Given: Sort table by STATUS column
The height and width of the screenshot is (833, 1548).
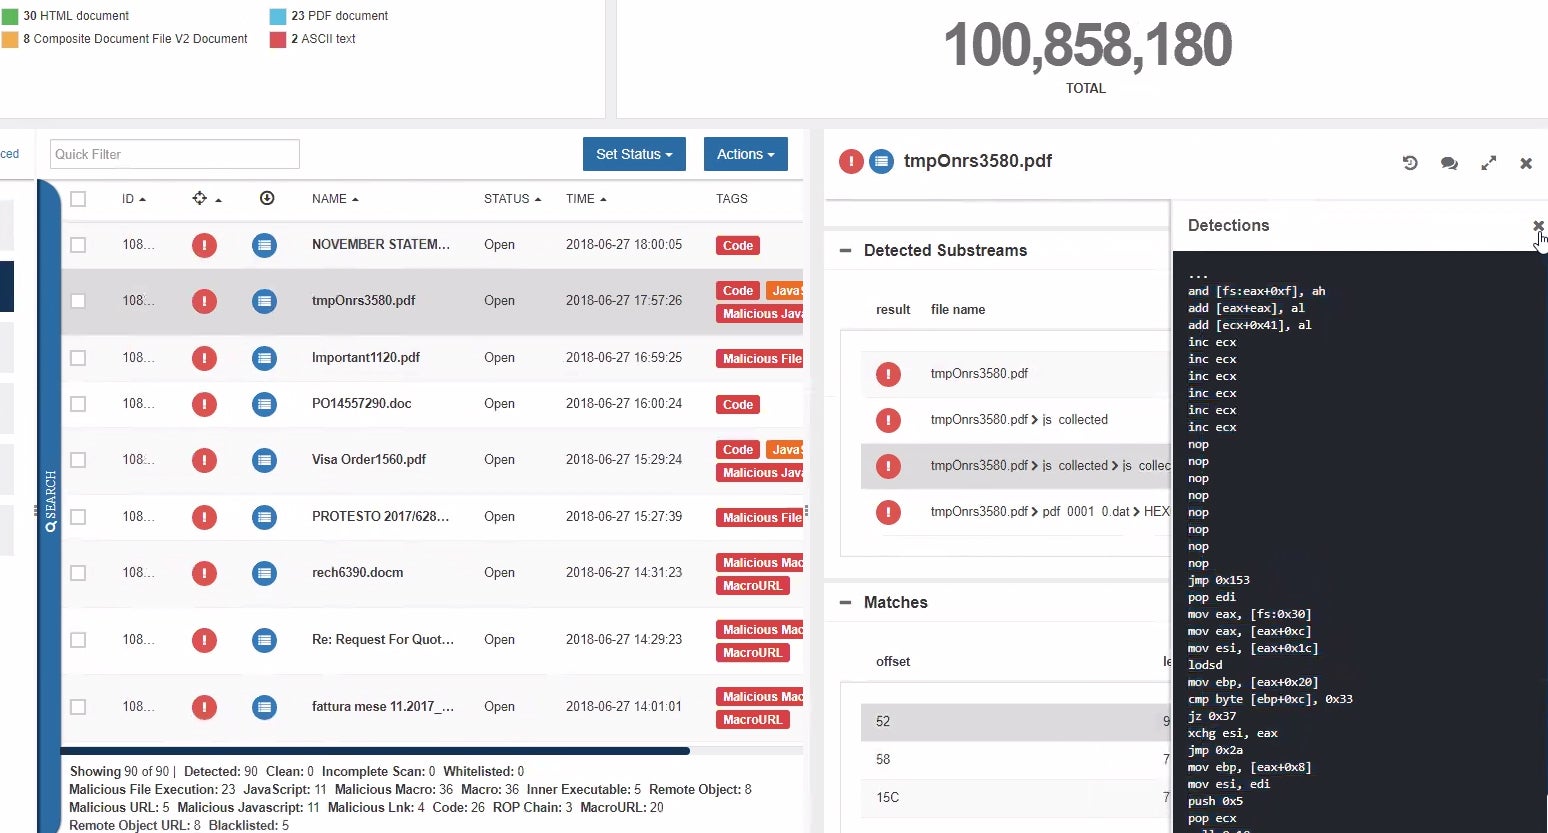Looking at the screenshot, I should (512, 199).
